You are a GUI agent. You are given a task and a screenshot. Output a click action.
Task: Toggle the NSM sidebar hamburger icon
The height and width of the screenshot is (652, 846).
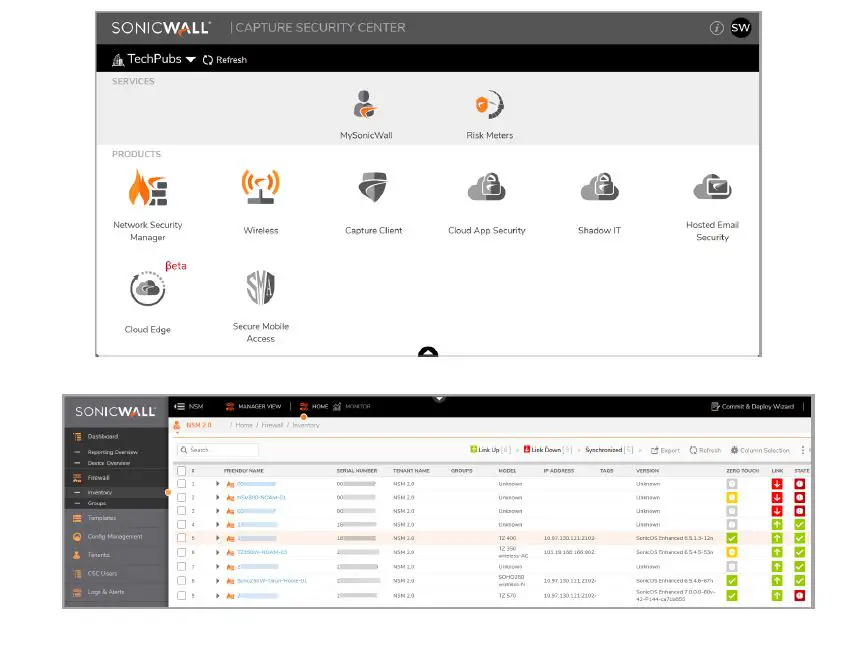[180, 406]
